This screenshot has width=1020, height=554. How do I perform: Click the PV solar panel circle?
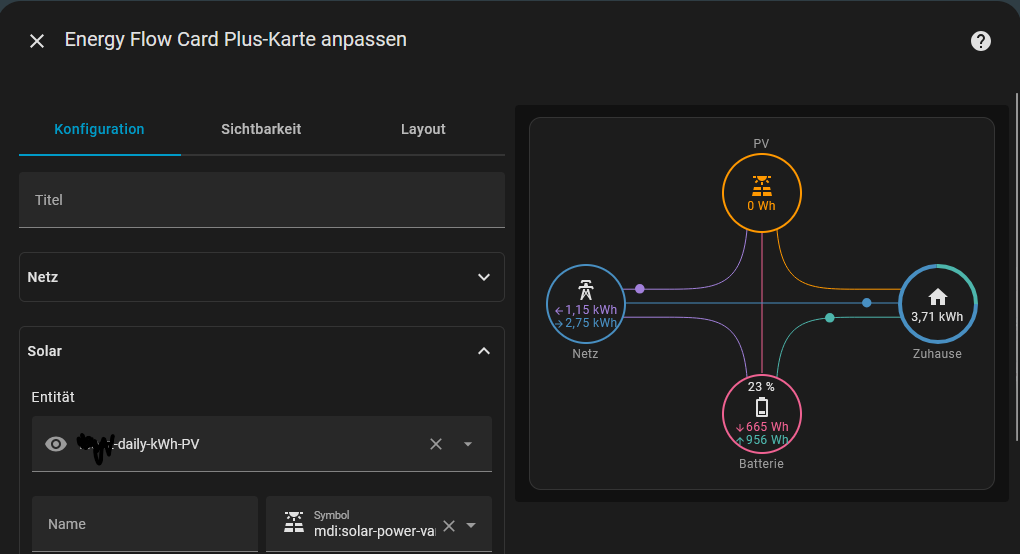[762, 193]
